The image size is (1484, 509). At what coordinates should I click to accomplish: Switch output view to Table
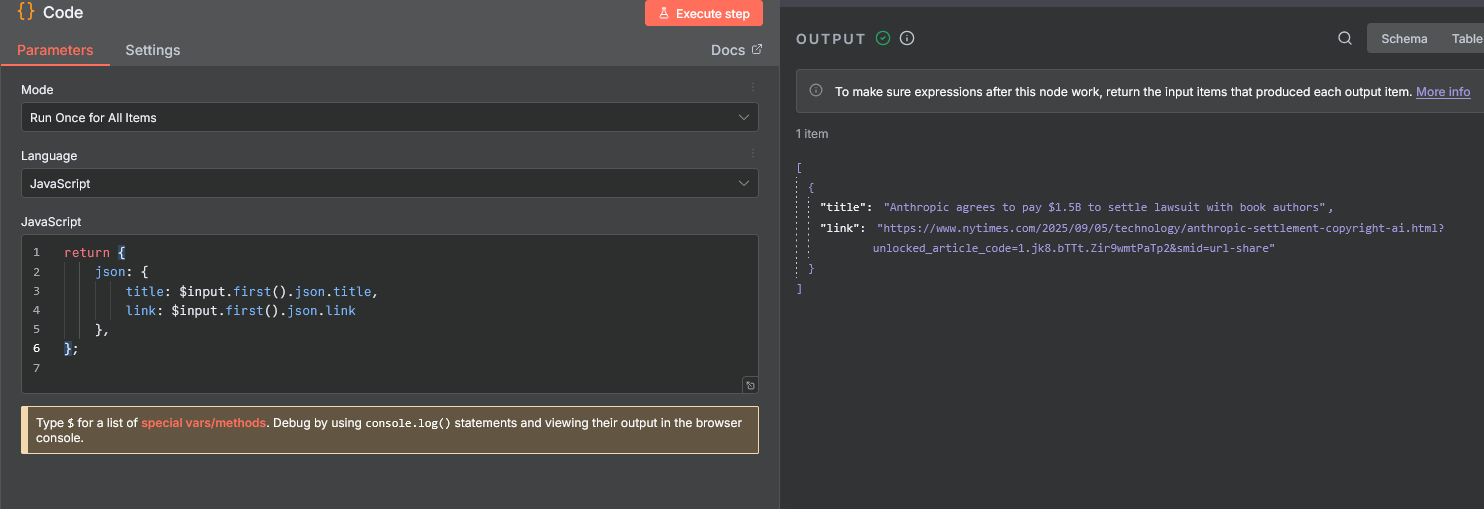pos(1466,39)
